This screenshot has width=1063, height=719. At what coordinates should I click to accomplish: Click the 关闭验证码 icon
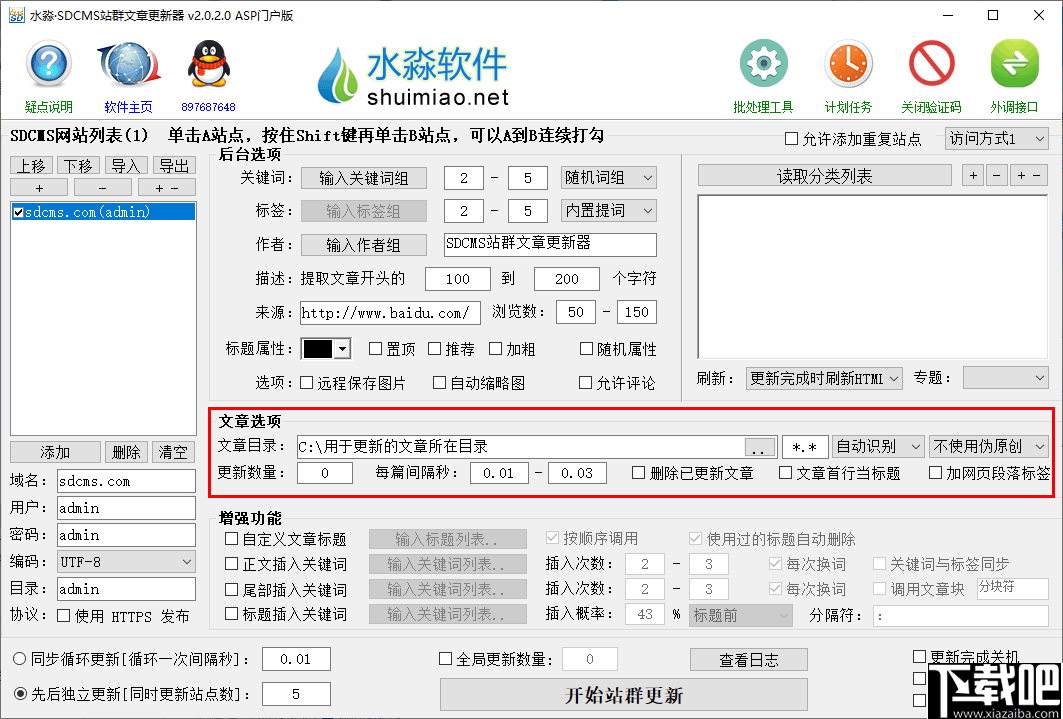click(x=930, y=62)
